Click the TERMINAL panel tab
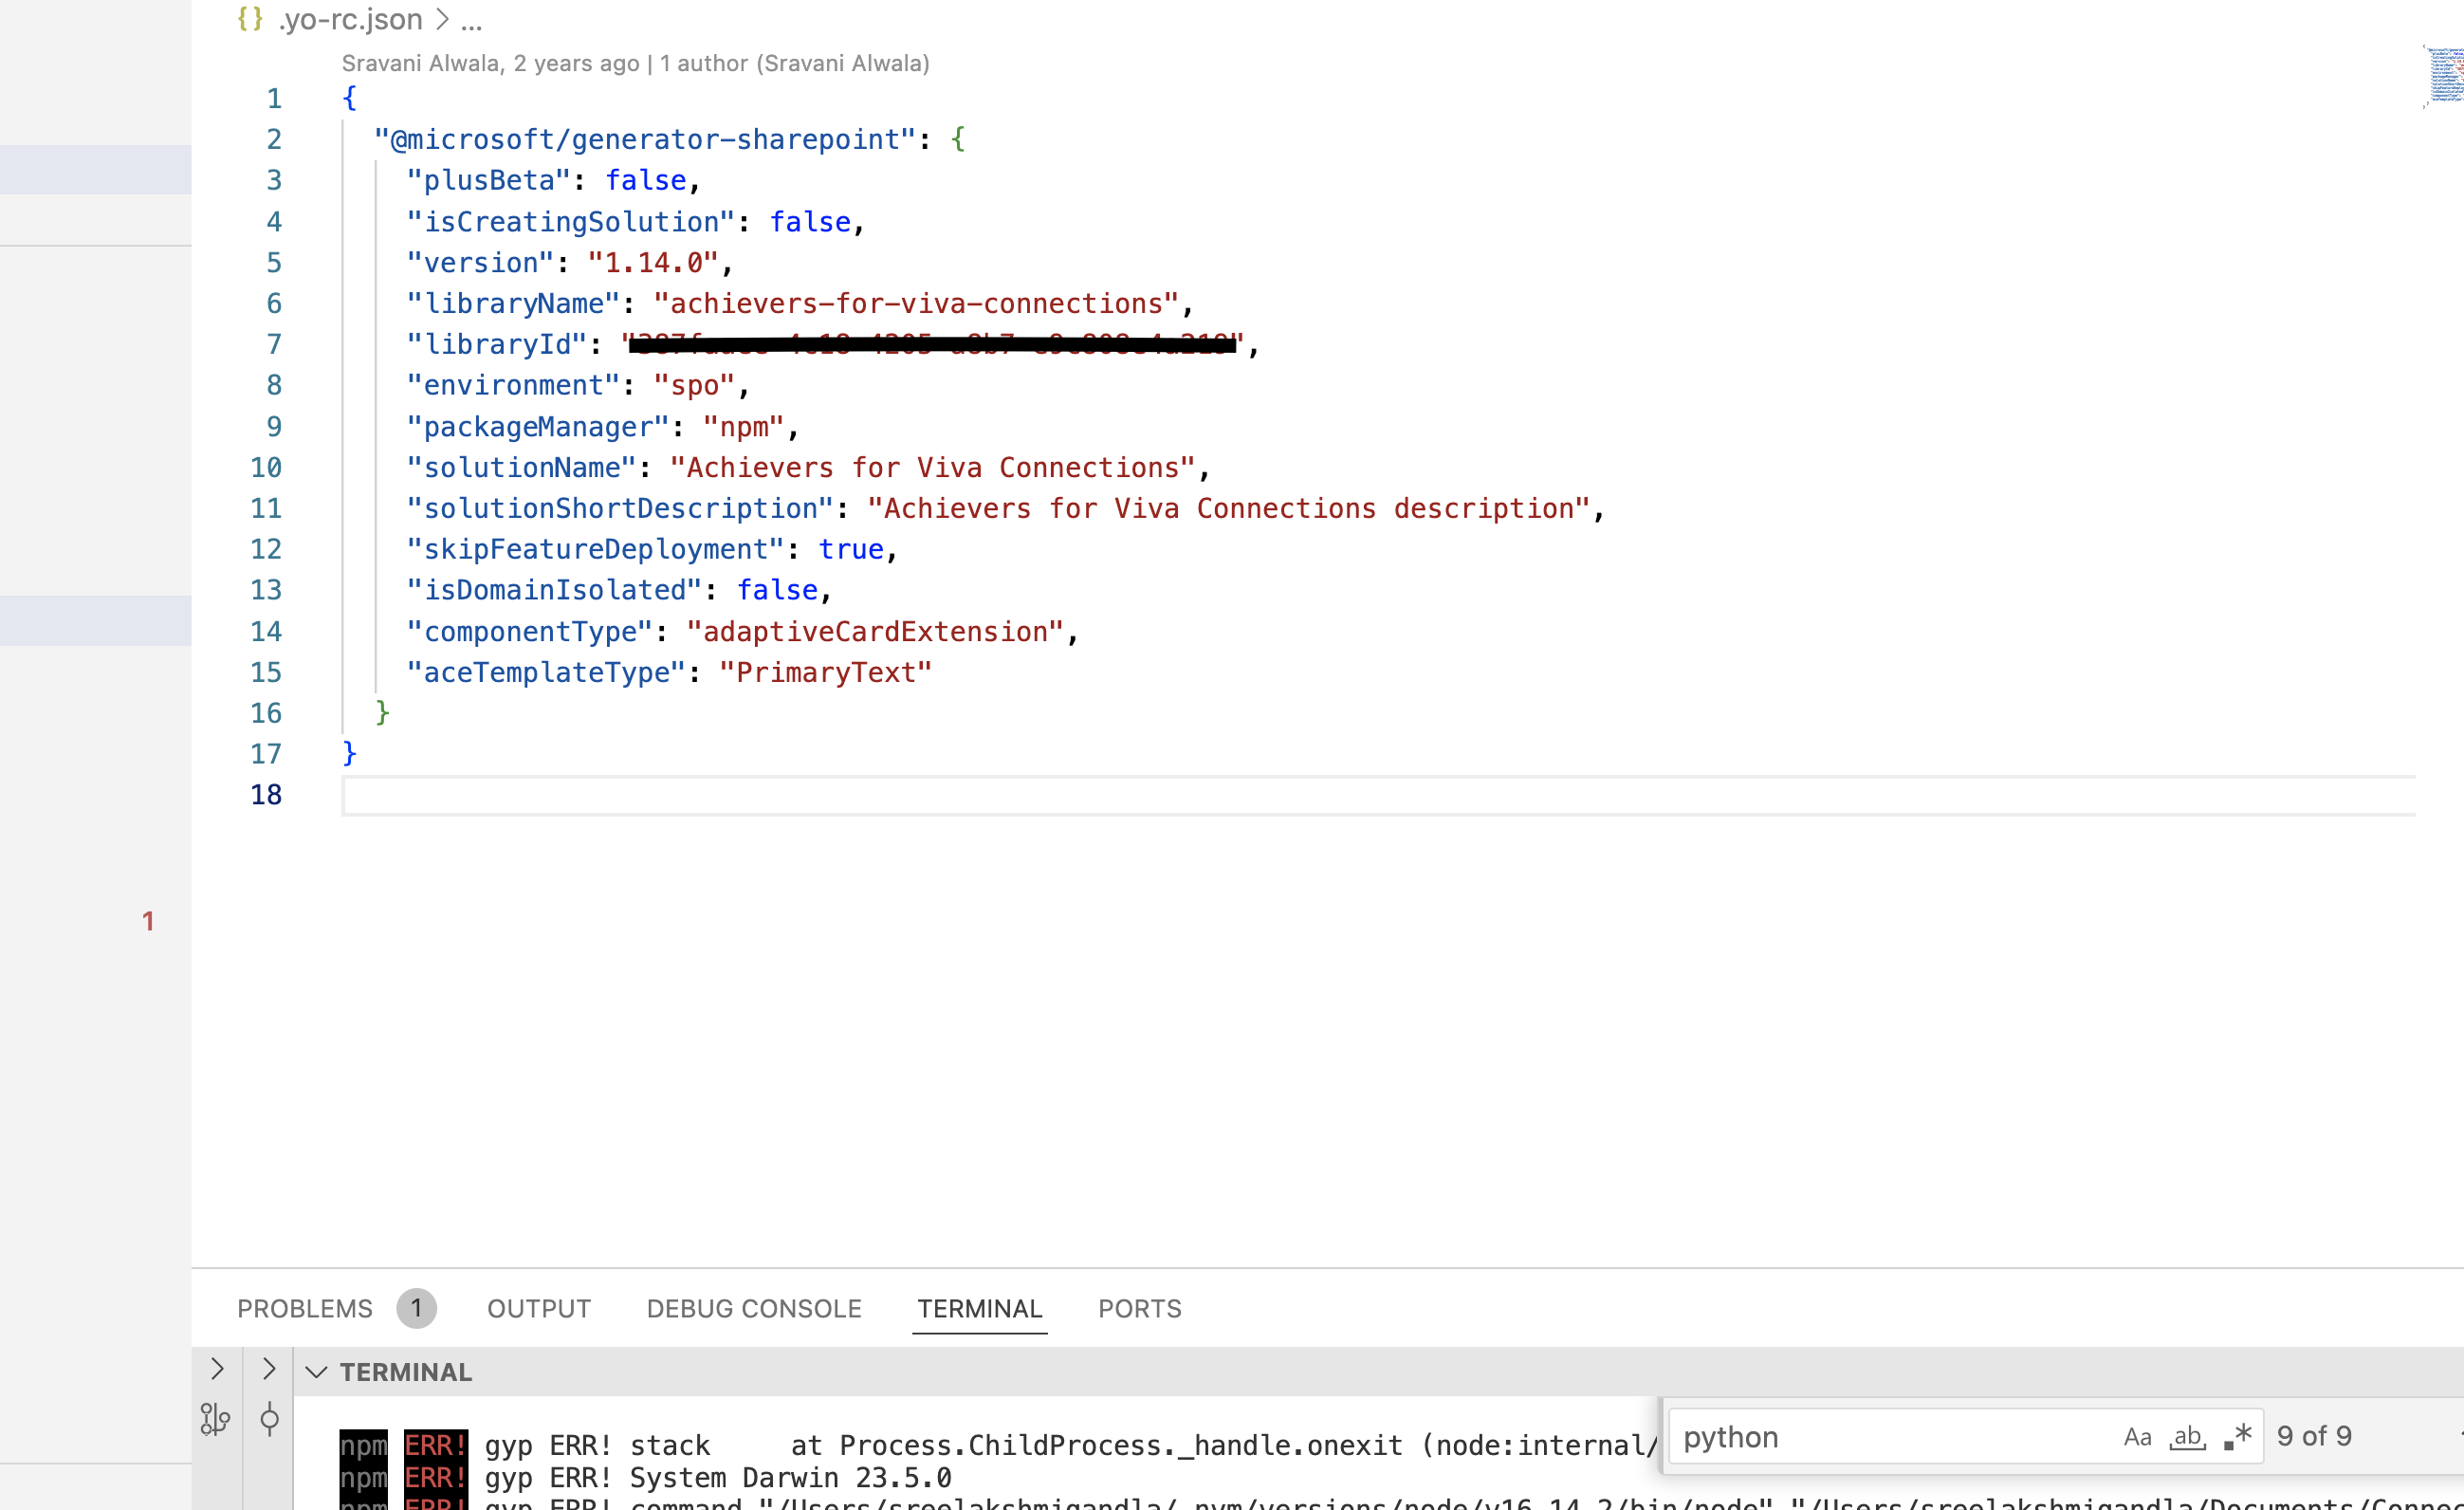This screenshot has width=2464, height=1510. pos(979,1308)
